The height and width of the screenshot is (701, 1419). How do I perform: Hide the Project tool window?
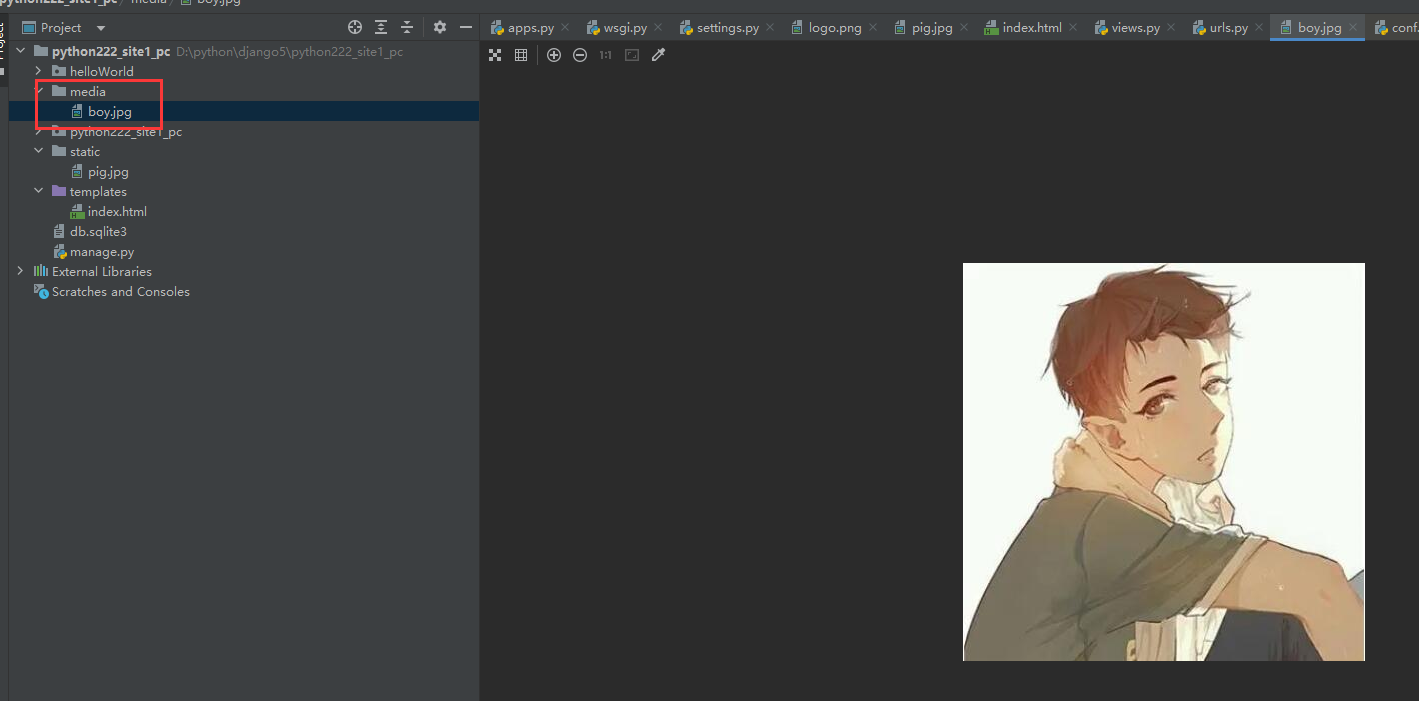(466, 27)
